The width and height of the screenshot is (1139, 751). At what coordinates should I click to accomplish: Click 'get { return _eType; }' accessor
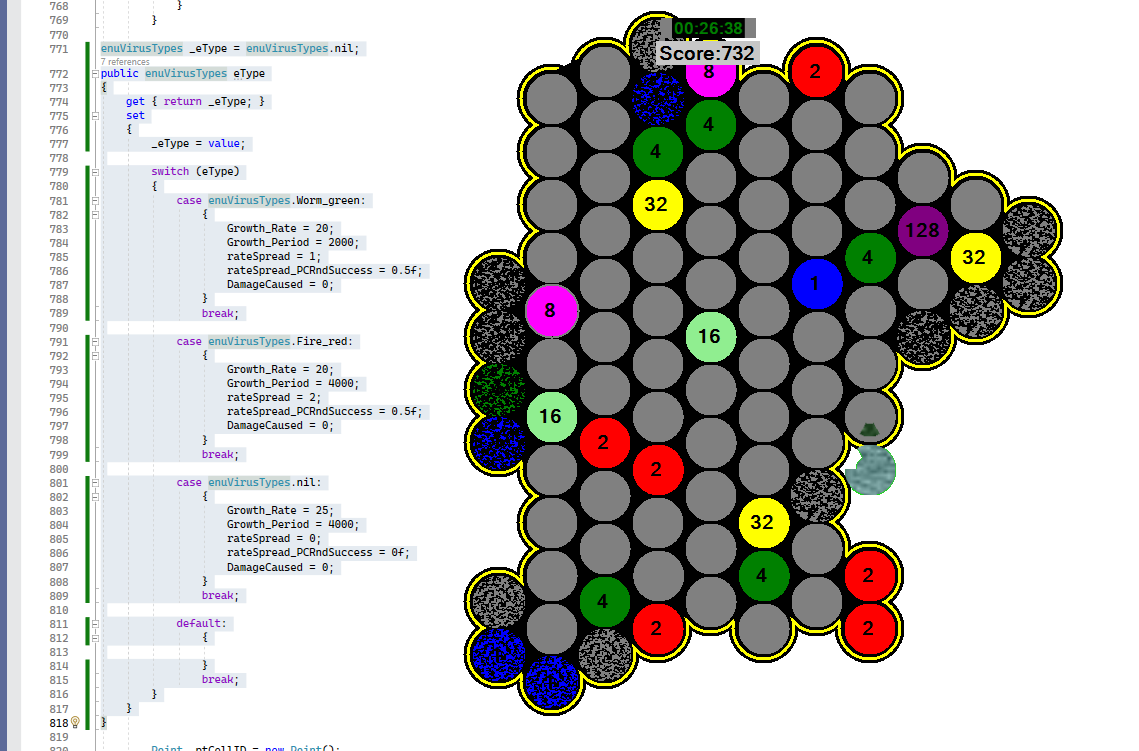pos(195,102)
